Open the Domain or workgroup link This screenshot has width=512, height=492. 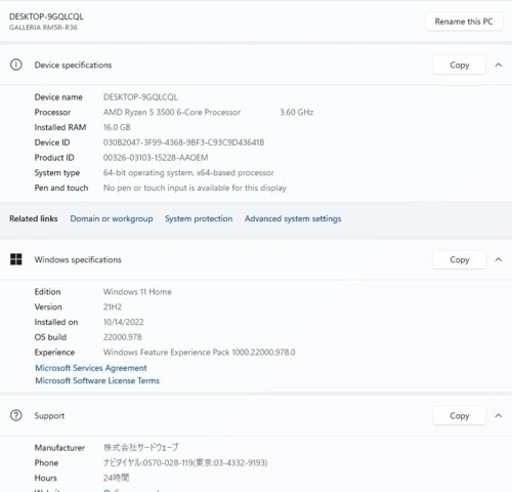pos(111,219)
